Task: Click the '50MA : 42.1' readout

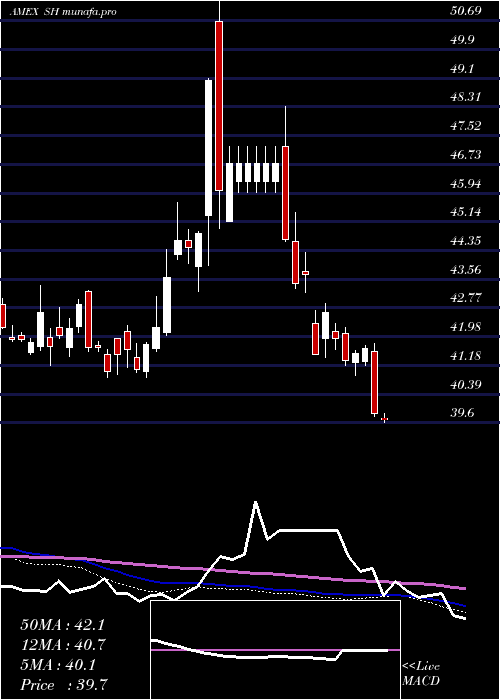Action: pyautogui.click(x=62, y=625)
